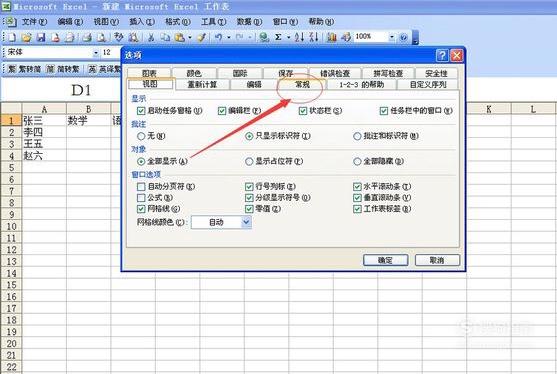The height and width of the screenshot is (374, 557).
Task: Open the zoom percentage dropdown arrow
Action: pos(391,37)
